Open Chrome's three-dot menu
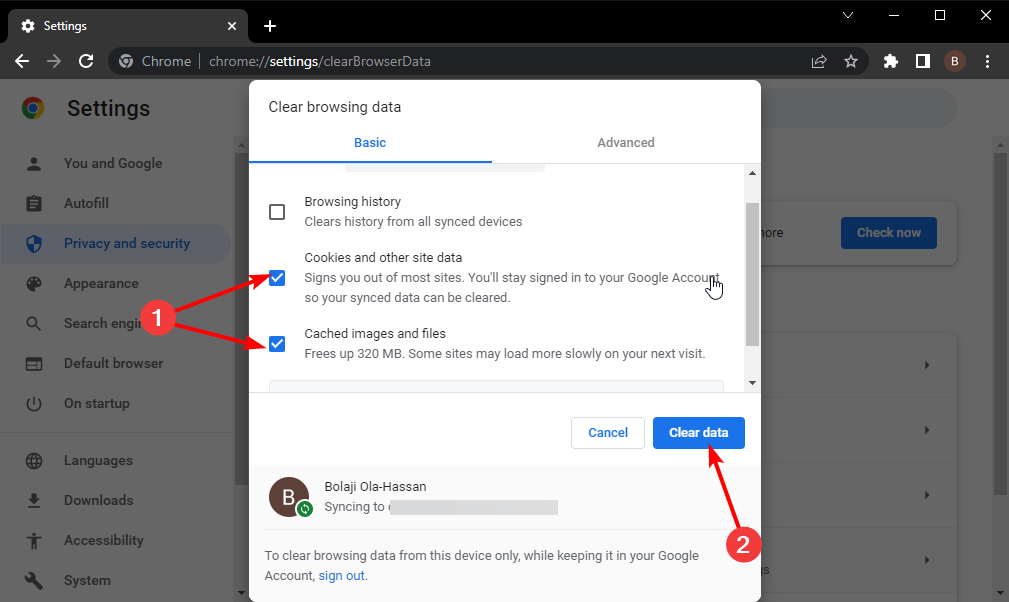This screenshot has height=602, width=1009. click(987, 61)
